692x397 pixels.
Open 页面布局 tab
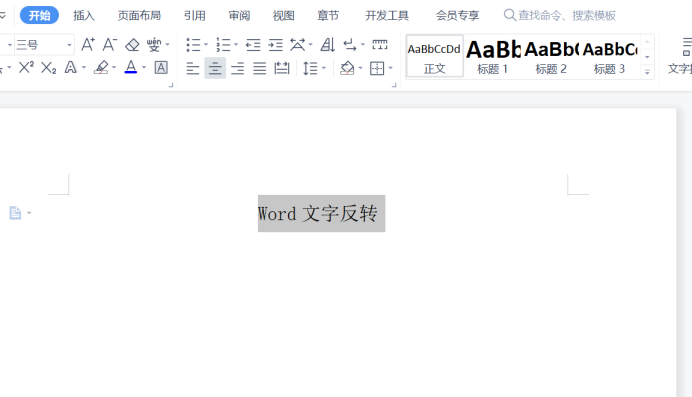(x=139, y=15)
